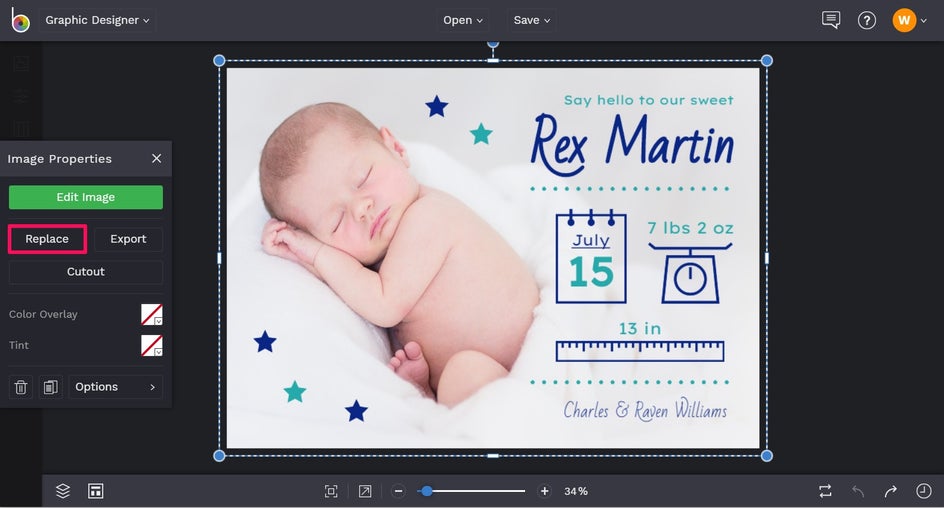The image size is (944, 508).
Task: Open the Graphic Designer dropdown
Action: pos(97,20)
